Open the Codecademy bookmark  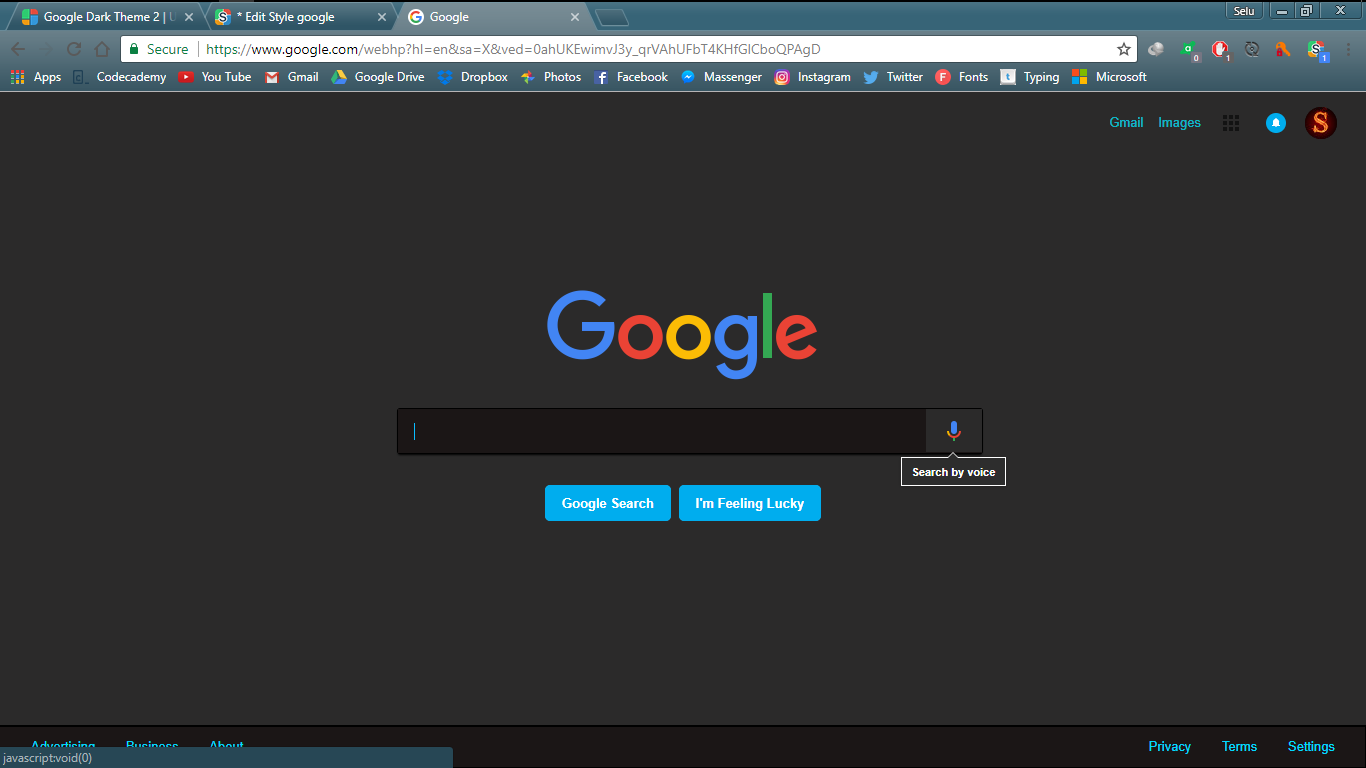119,77
